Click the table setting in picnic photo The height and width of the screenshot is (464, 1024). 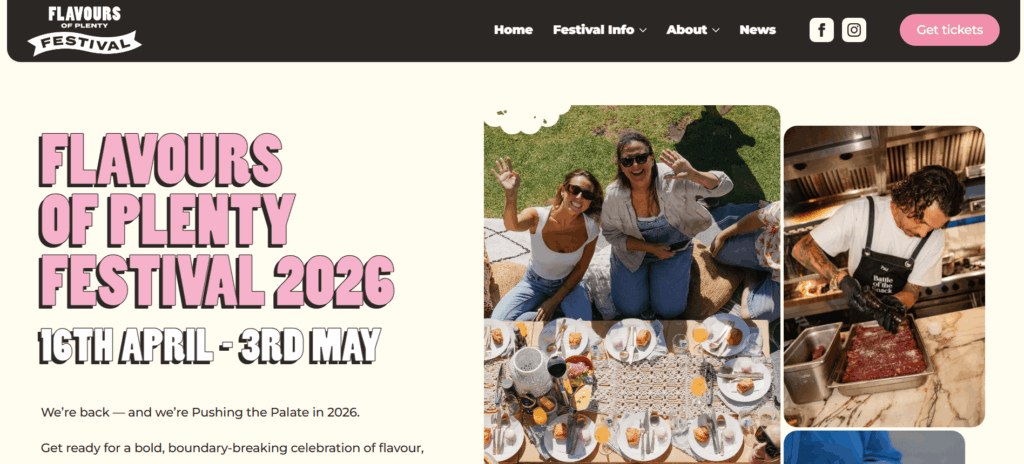627,391
